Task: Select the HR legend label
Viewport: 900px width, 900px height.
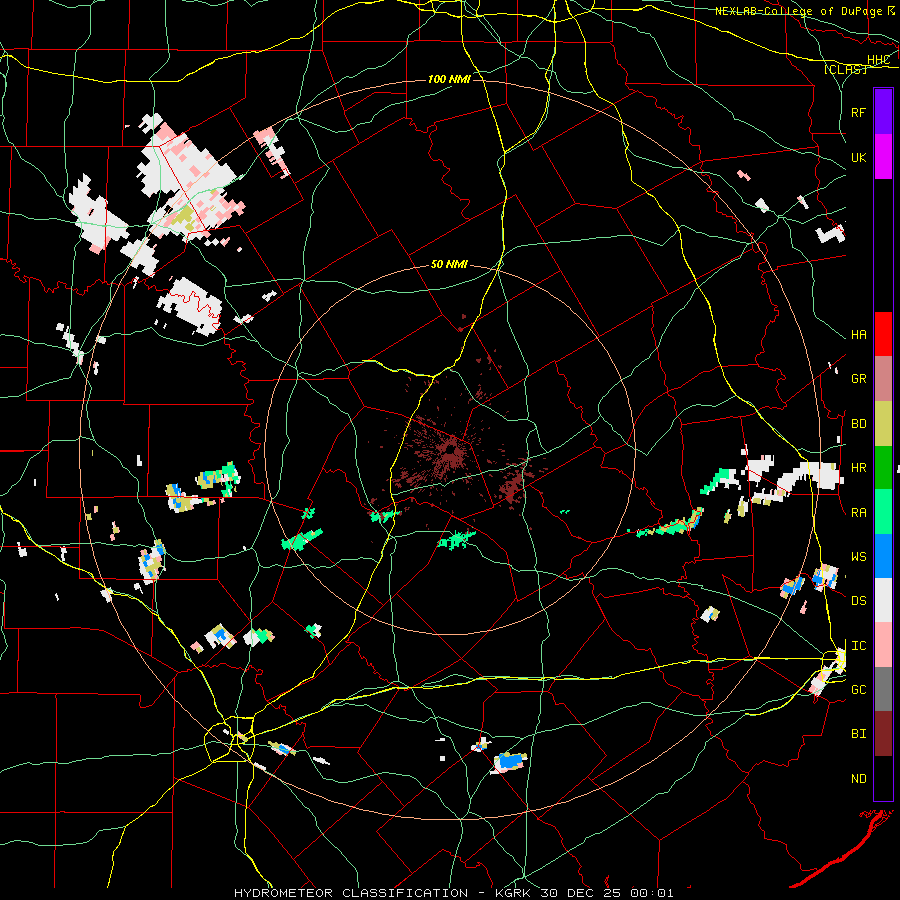Action: pos(858,468)
